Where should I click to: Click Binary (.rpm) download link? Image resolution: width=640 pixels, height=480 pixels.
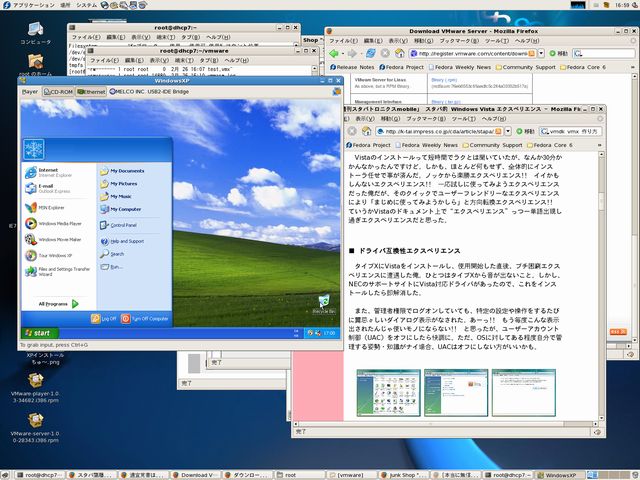[444, 80]
